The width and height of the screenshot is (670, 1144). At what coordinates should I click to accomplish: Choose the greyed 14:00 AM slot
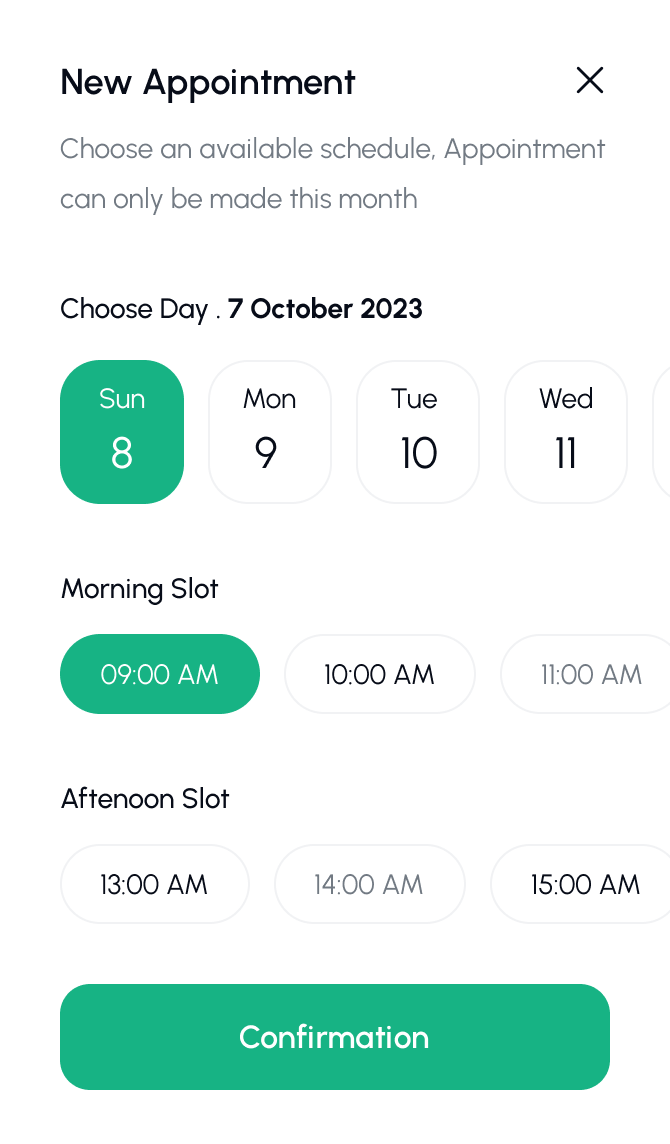(369, 884)
